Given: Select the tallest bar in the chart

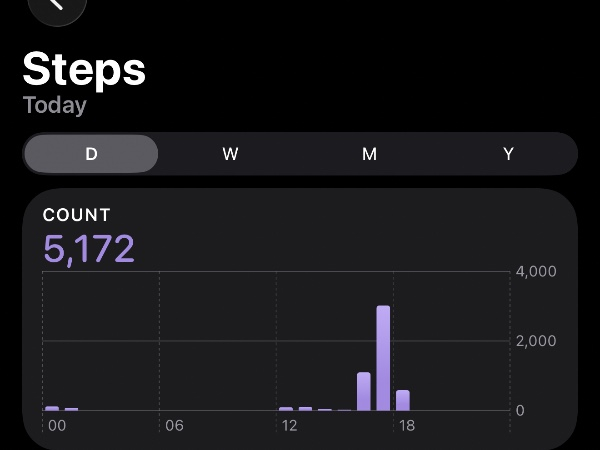Looking at the screenshot, I should tap(383, 358).
